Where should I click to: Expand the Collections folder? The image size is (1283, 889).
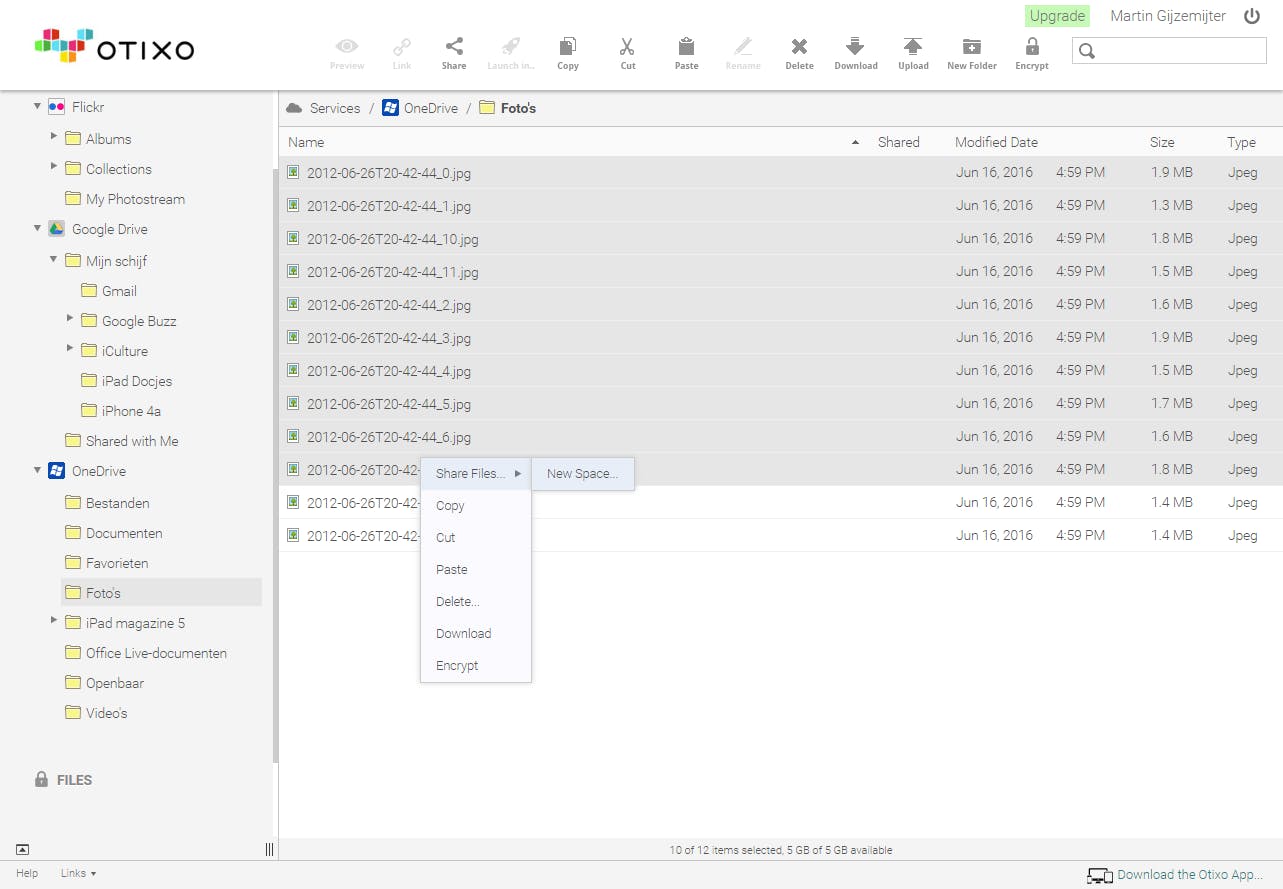[x=54, y=167]
